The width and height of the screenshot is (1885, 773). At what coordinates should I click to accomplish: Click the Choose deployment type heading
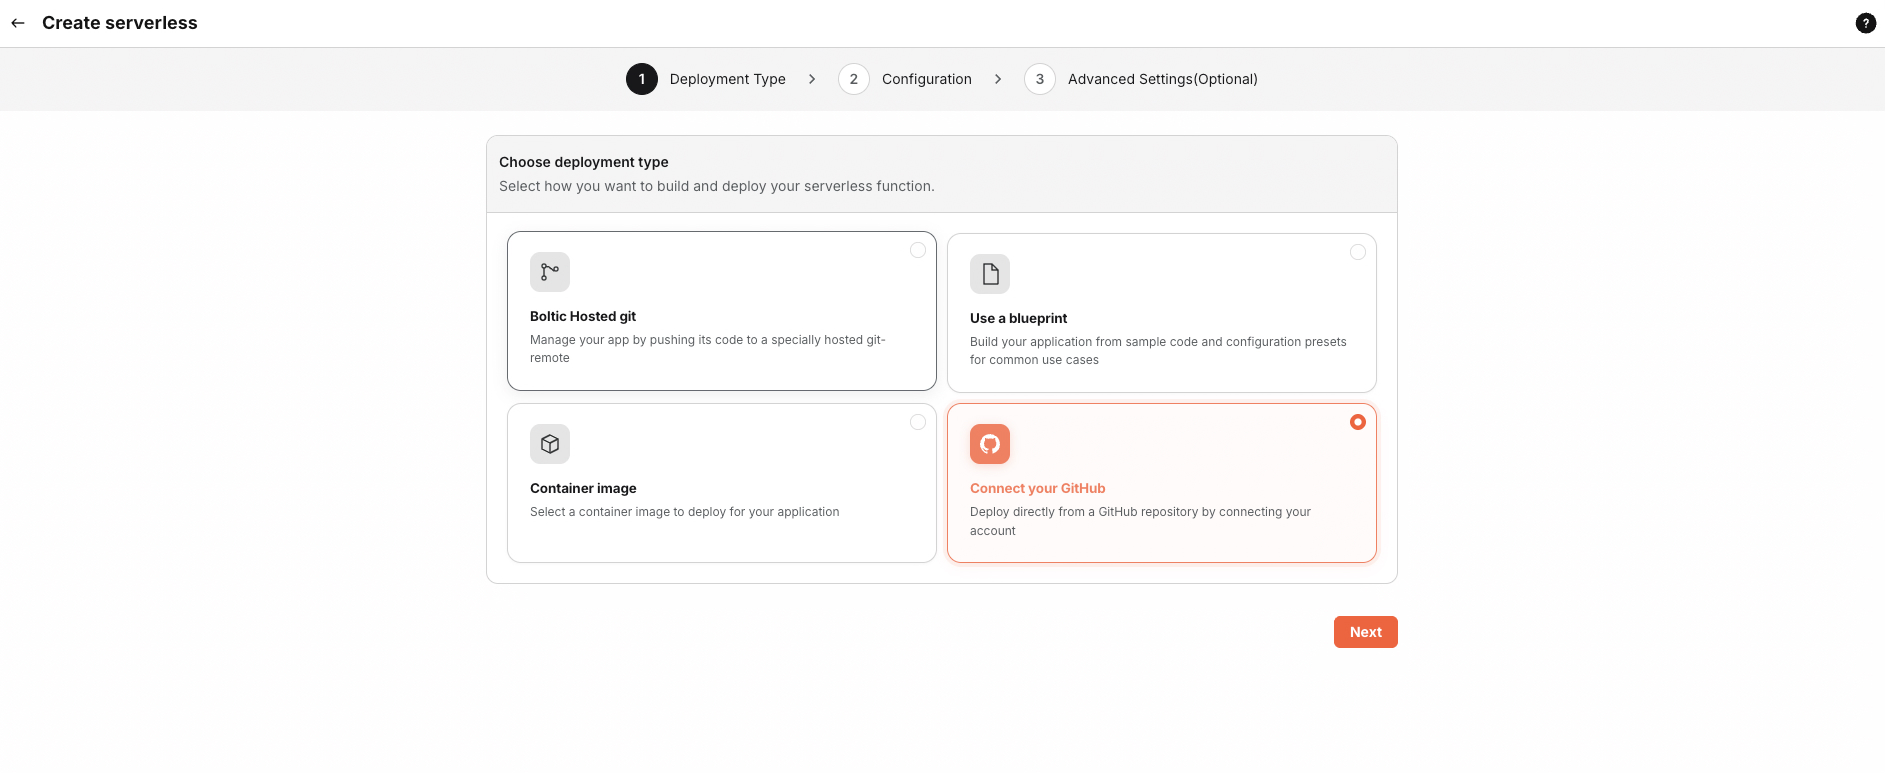(584, 162)
